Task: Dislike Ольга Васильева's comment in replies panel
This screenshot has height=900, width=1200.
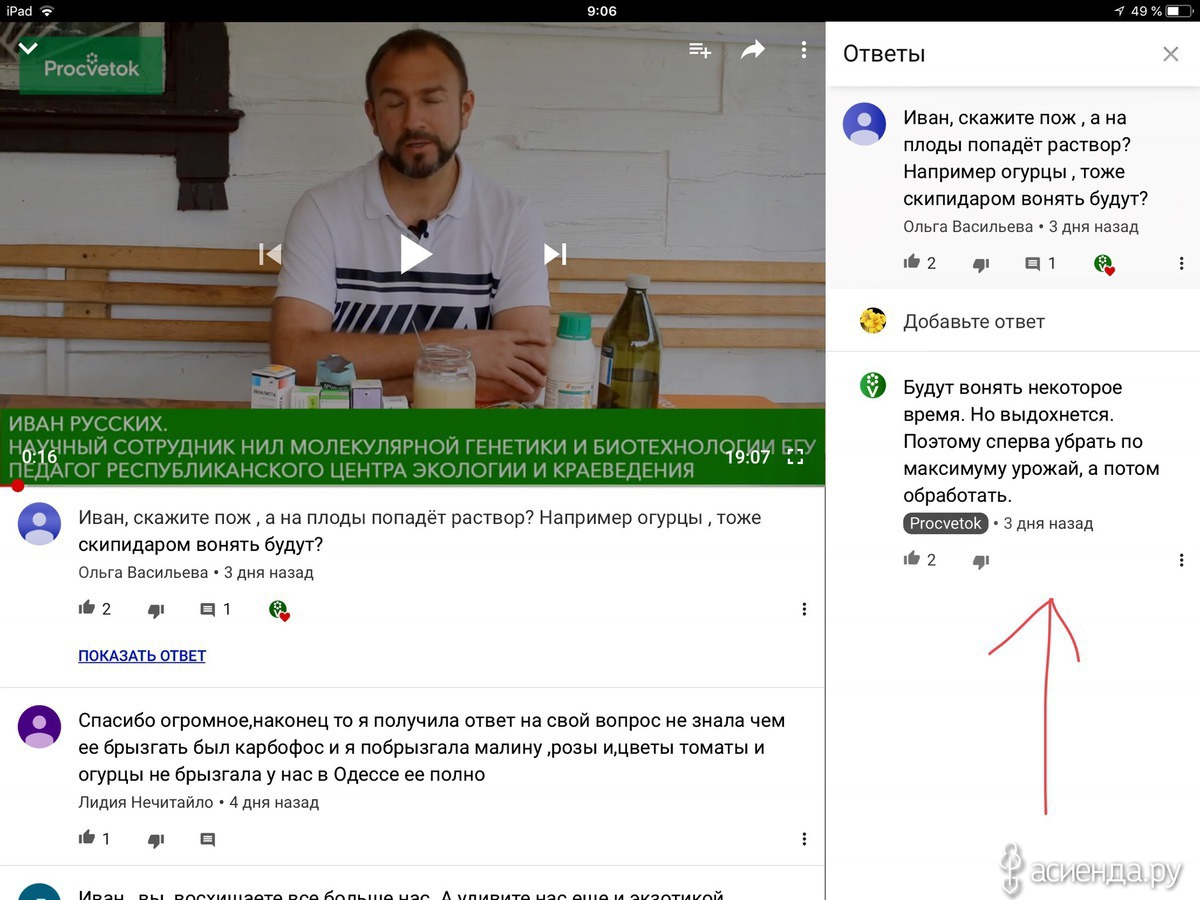Action: pos(981,264)
